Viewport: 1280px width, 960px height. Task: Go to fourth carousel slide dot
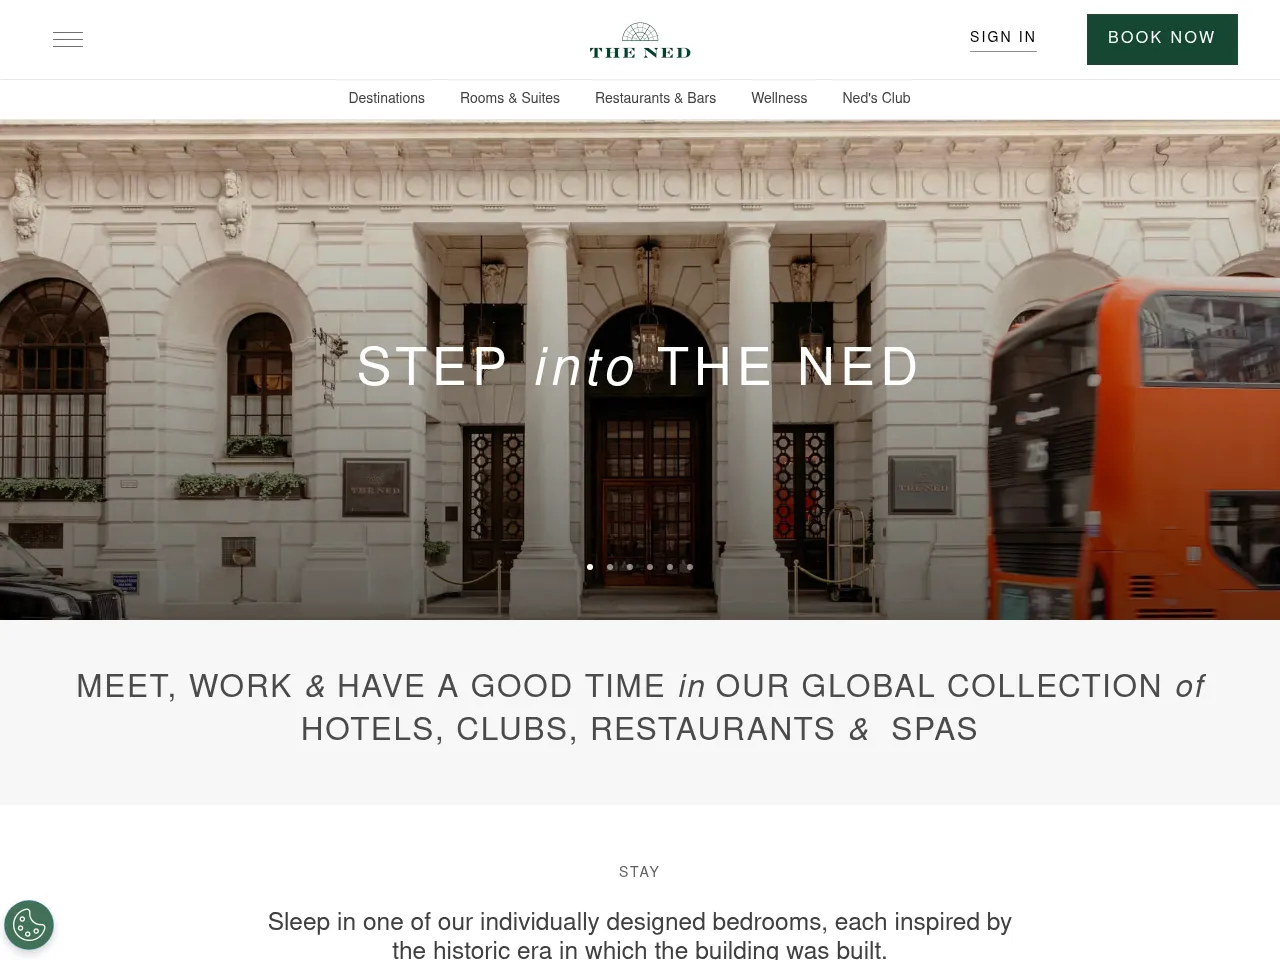[x=650, y=567]
